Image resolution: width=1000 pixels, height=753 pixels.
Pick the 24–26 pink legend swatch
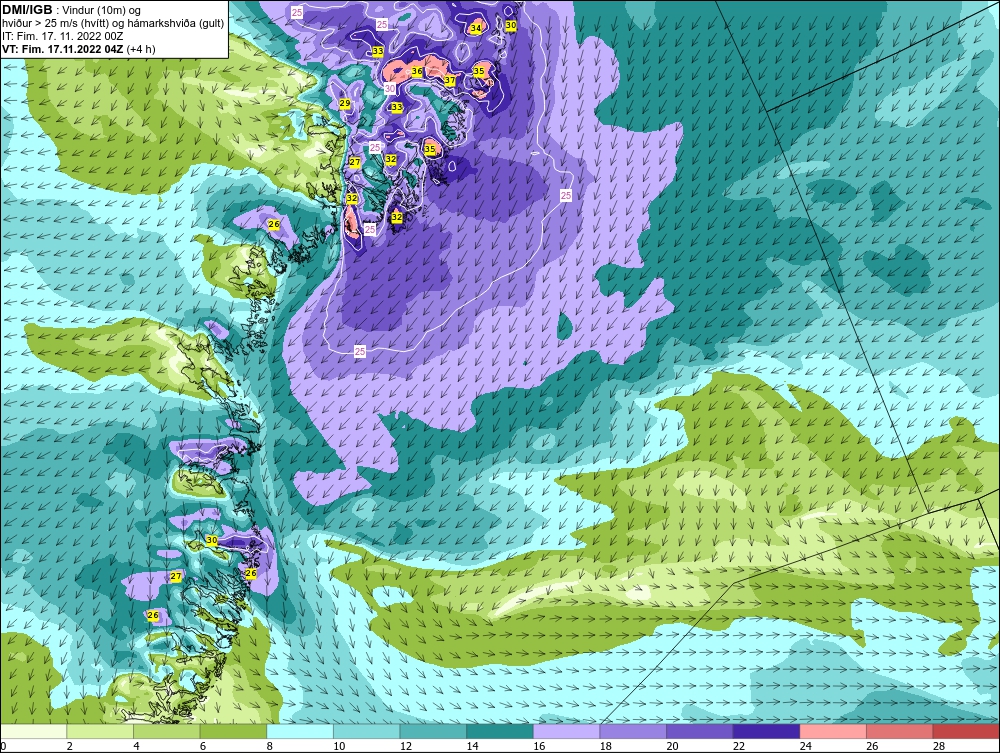tap(833, 731)
